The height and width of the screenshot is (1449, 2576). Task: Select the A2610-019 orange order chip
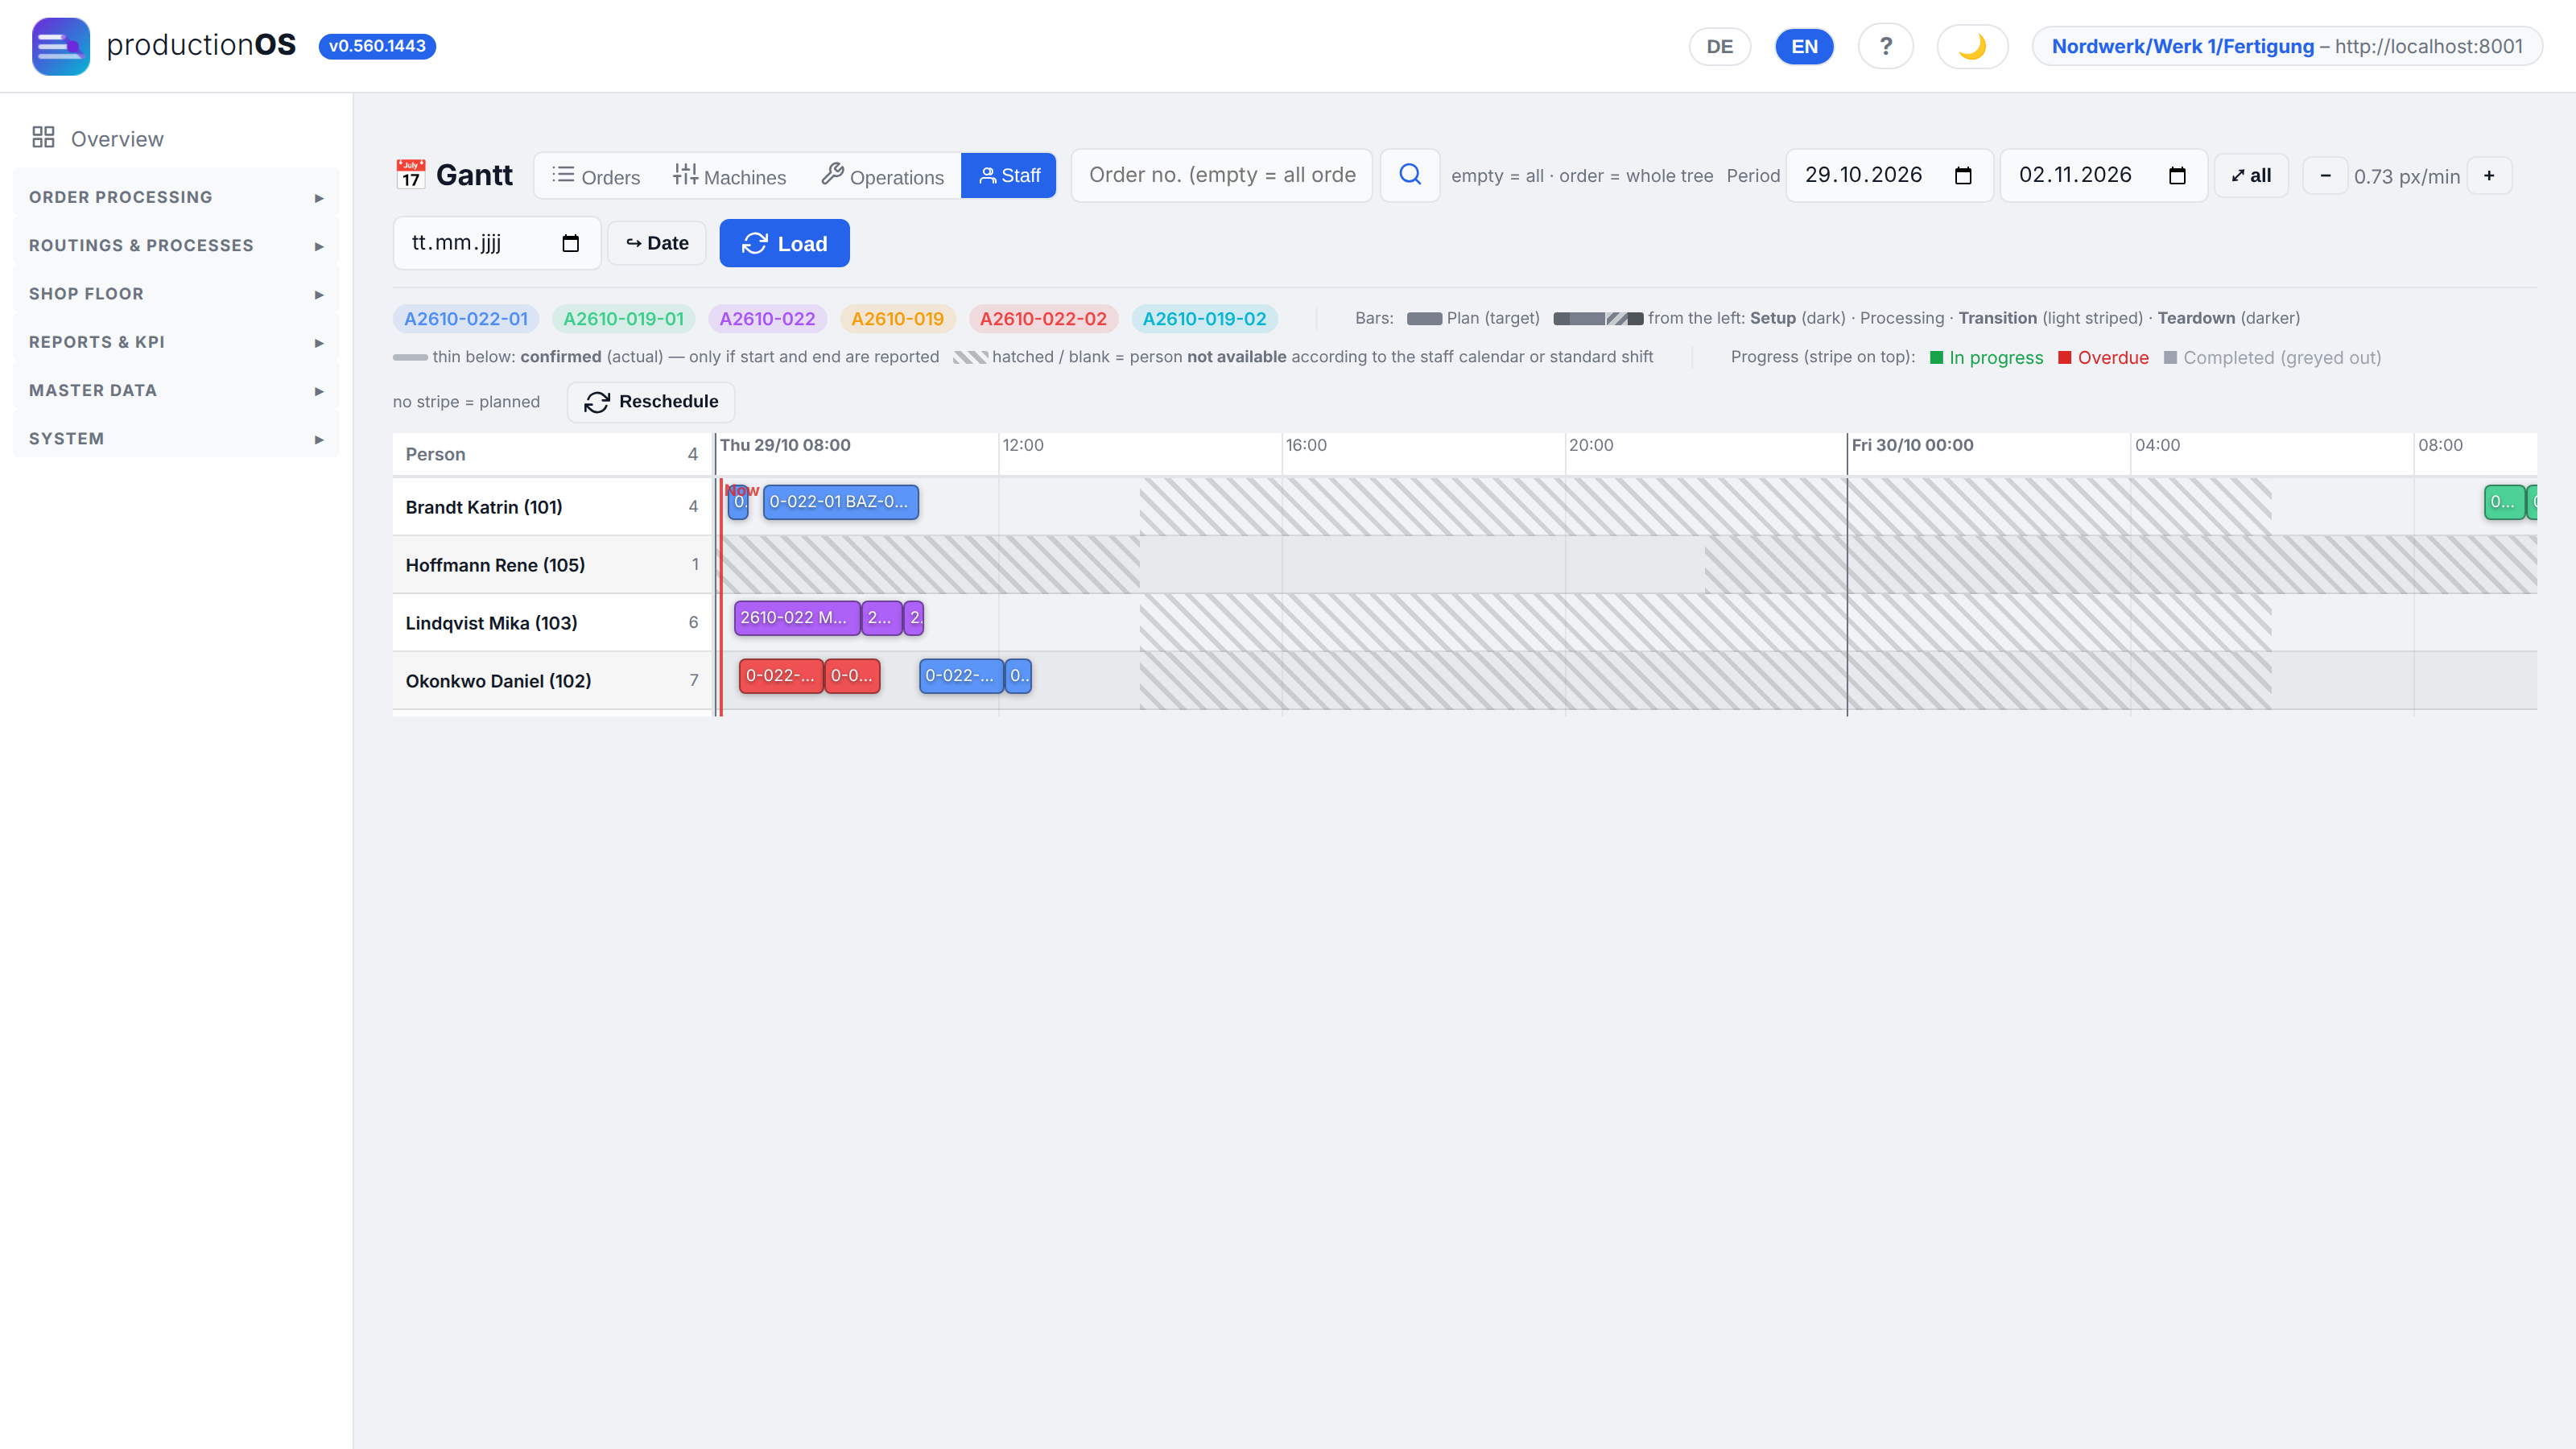click(x=897, y=319)
